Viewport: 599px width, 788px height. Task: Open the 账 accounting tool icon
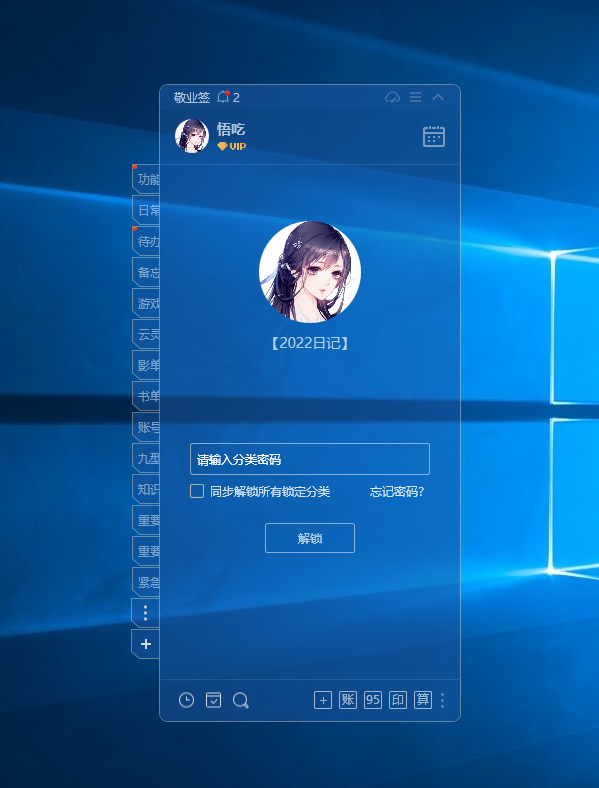click(x=348, y=700)
